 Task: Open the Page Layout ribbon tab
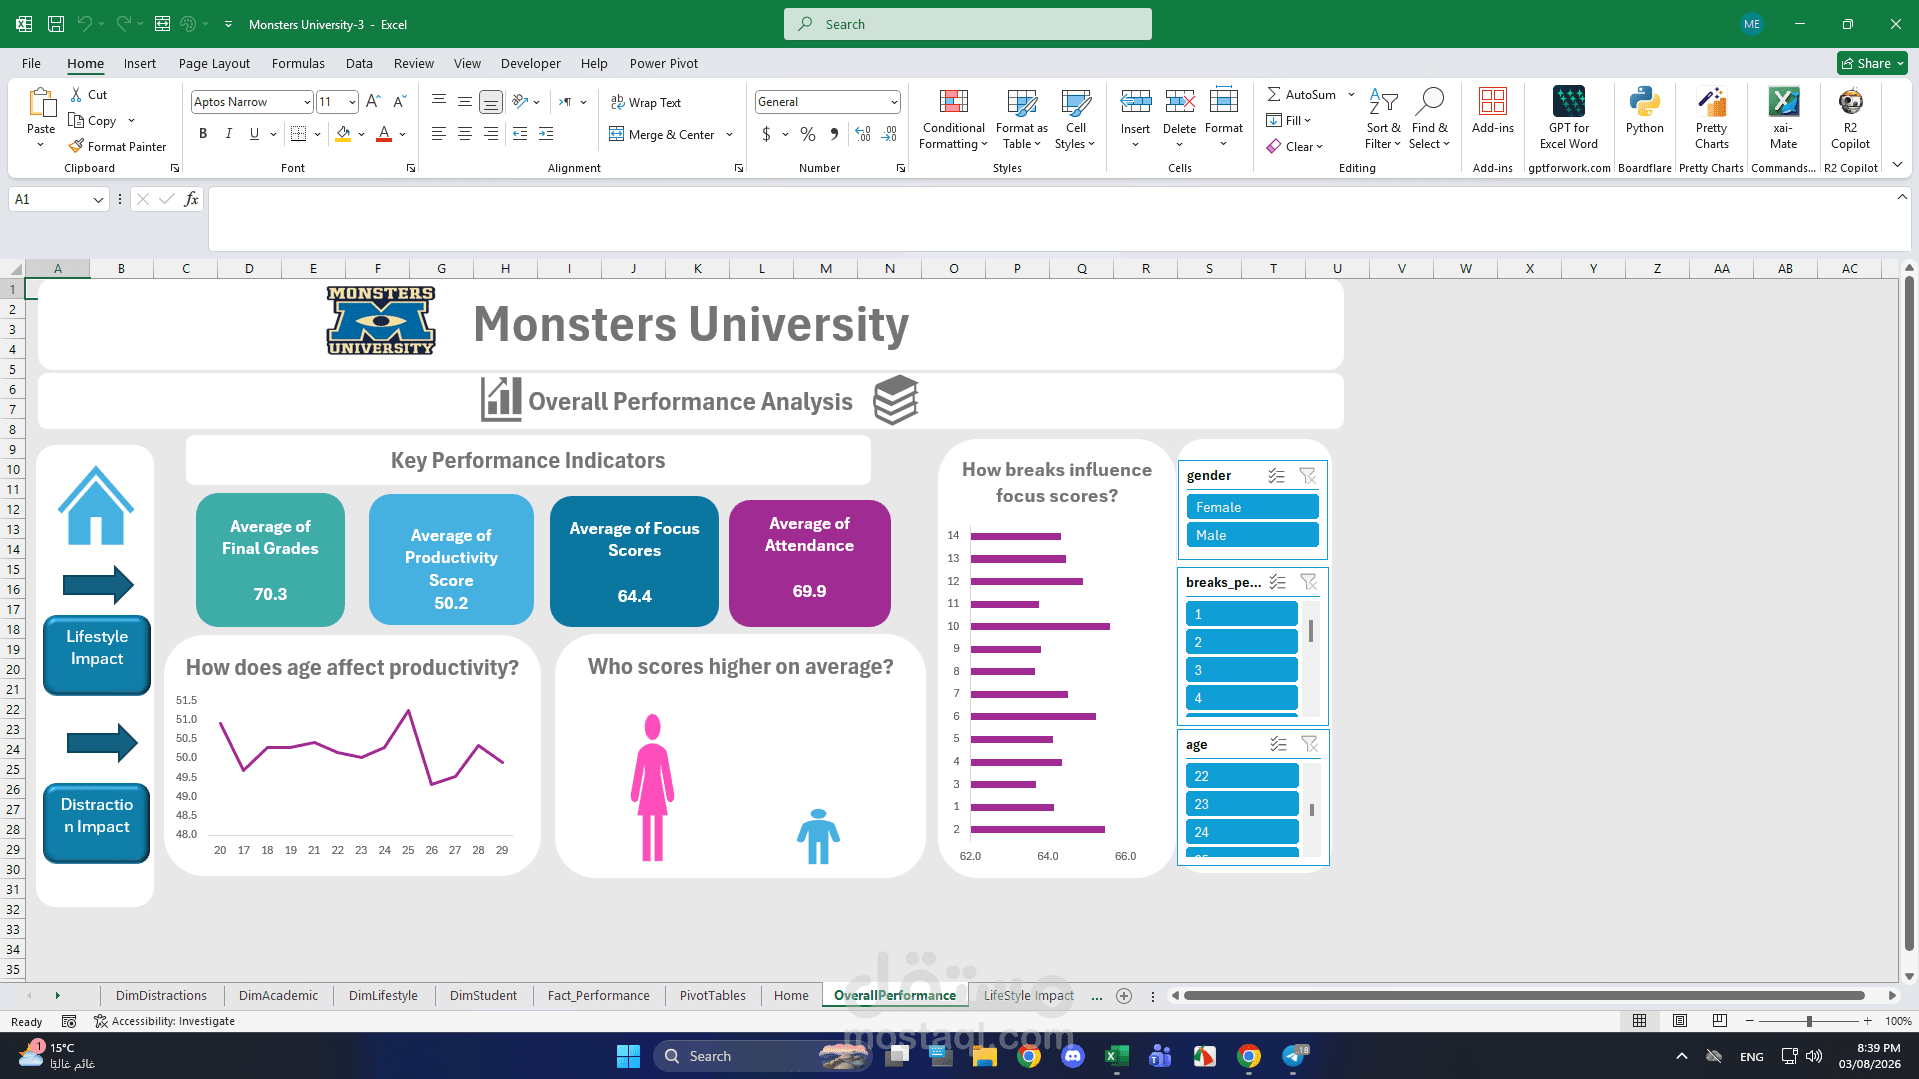pos(214,63)
